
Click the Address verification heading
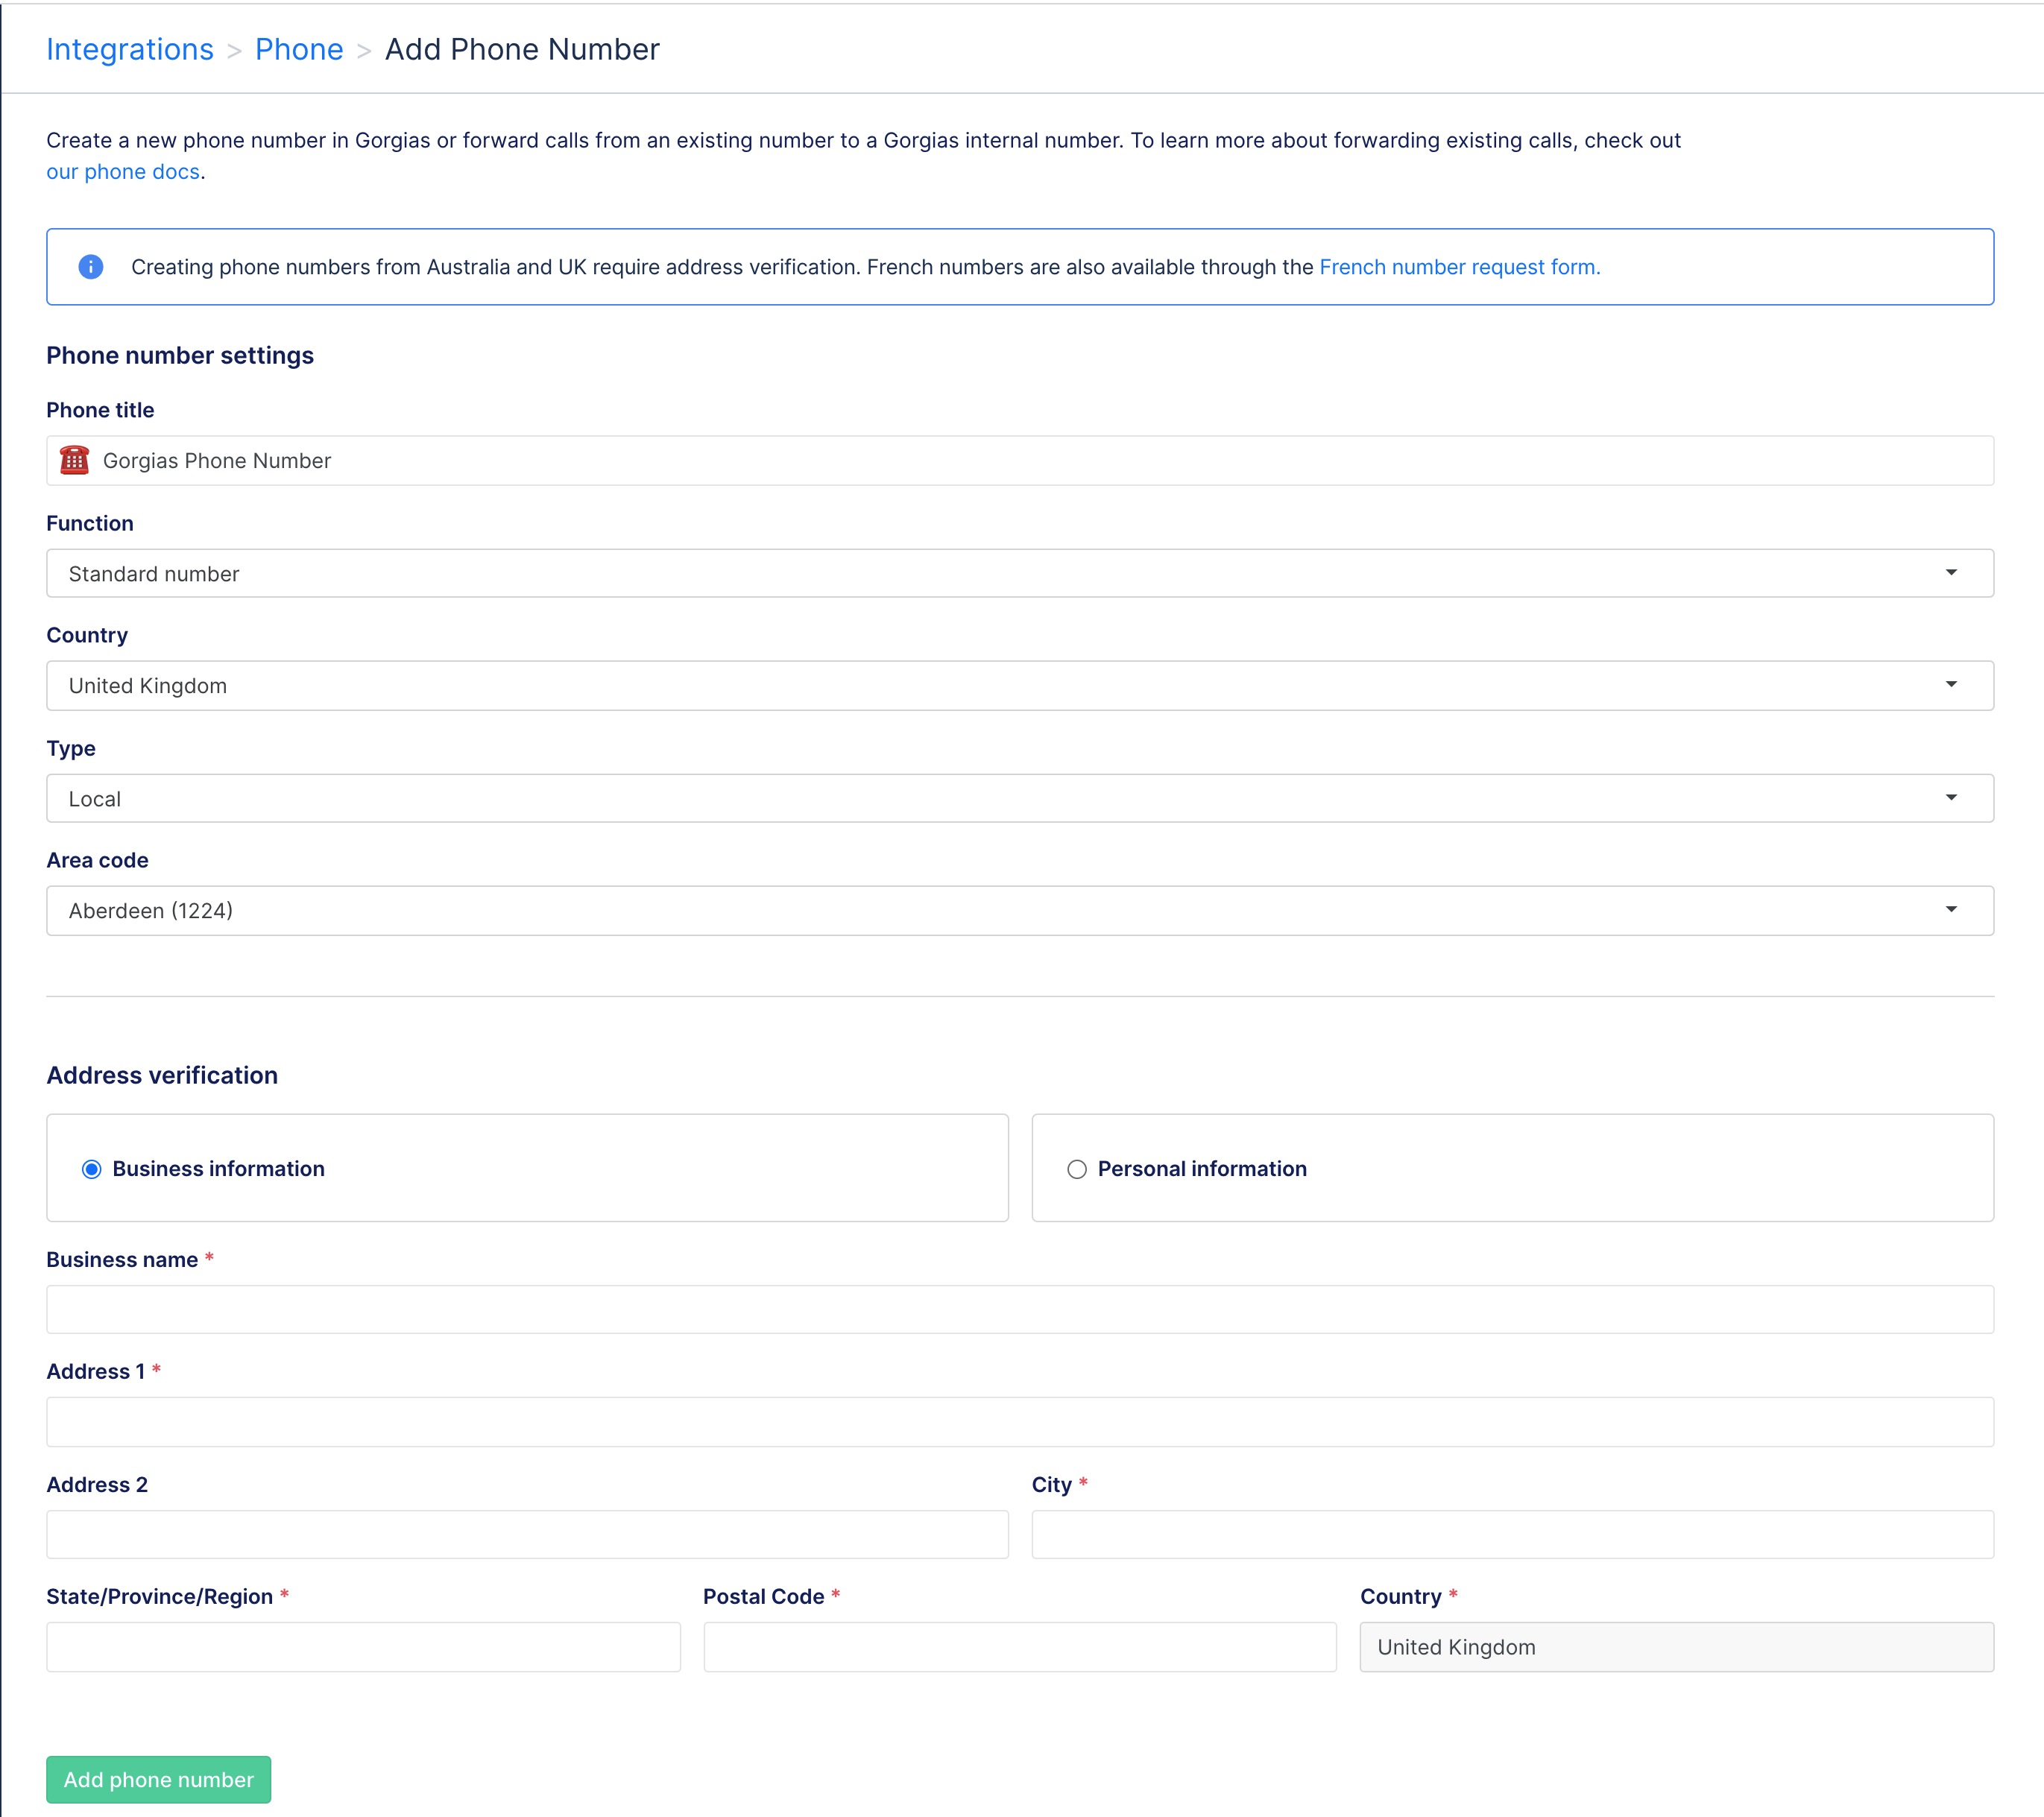click(x=162, y=1075)
